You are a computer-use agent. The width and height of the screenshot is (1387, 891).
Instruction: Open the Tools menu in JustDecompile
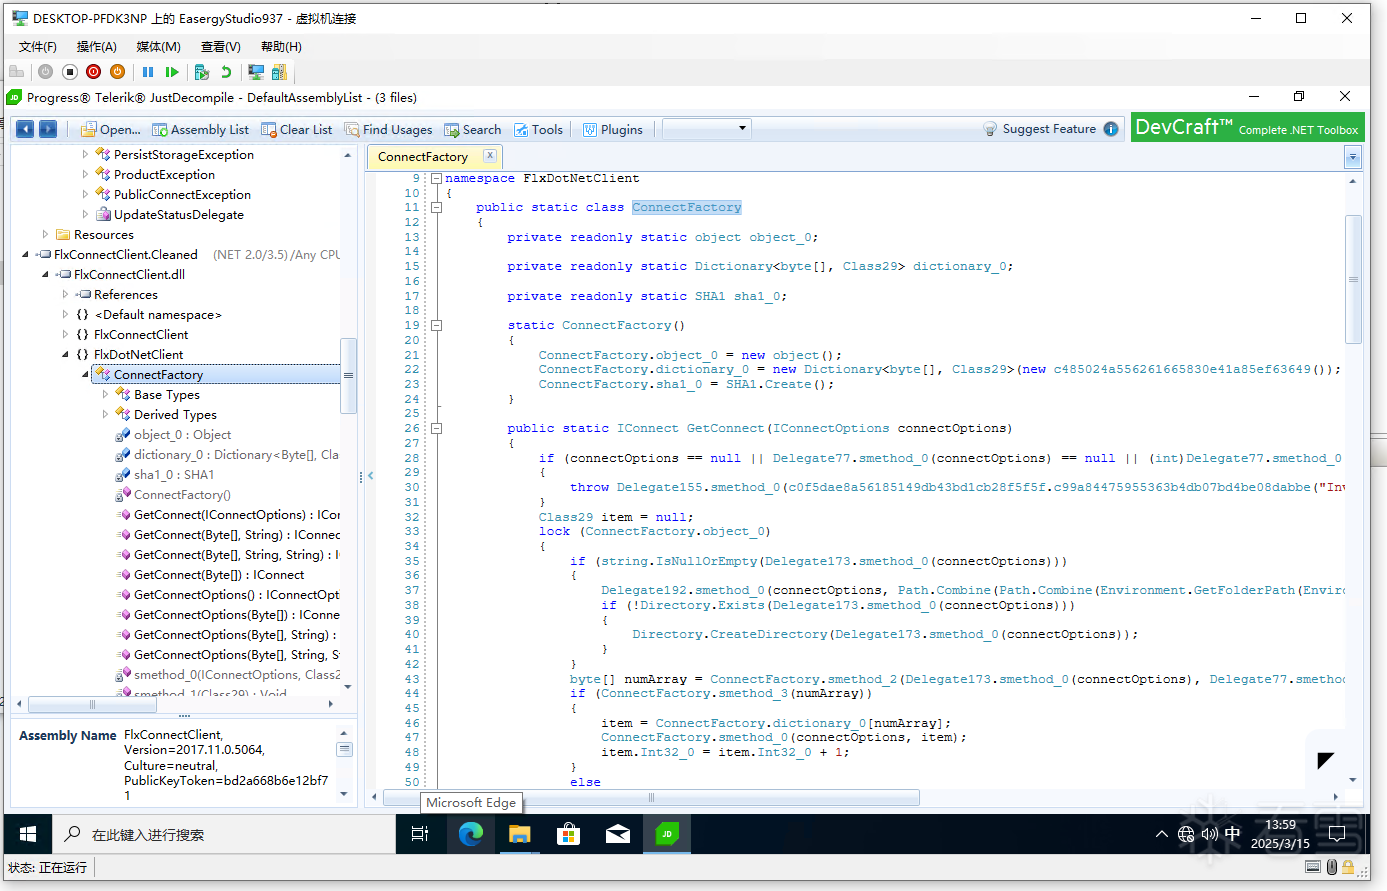point(538,130)
